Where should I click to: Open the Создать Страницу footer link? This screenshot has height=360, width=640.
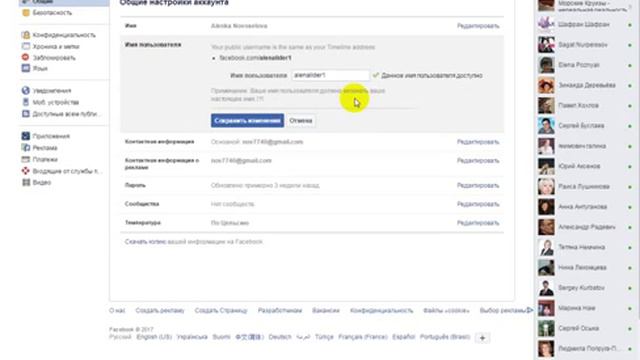point(221,311)
